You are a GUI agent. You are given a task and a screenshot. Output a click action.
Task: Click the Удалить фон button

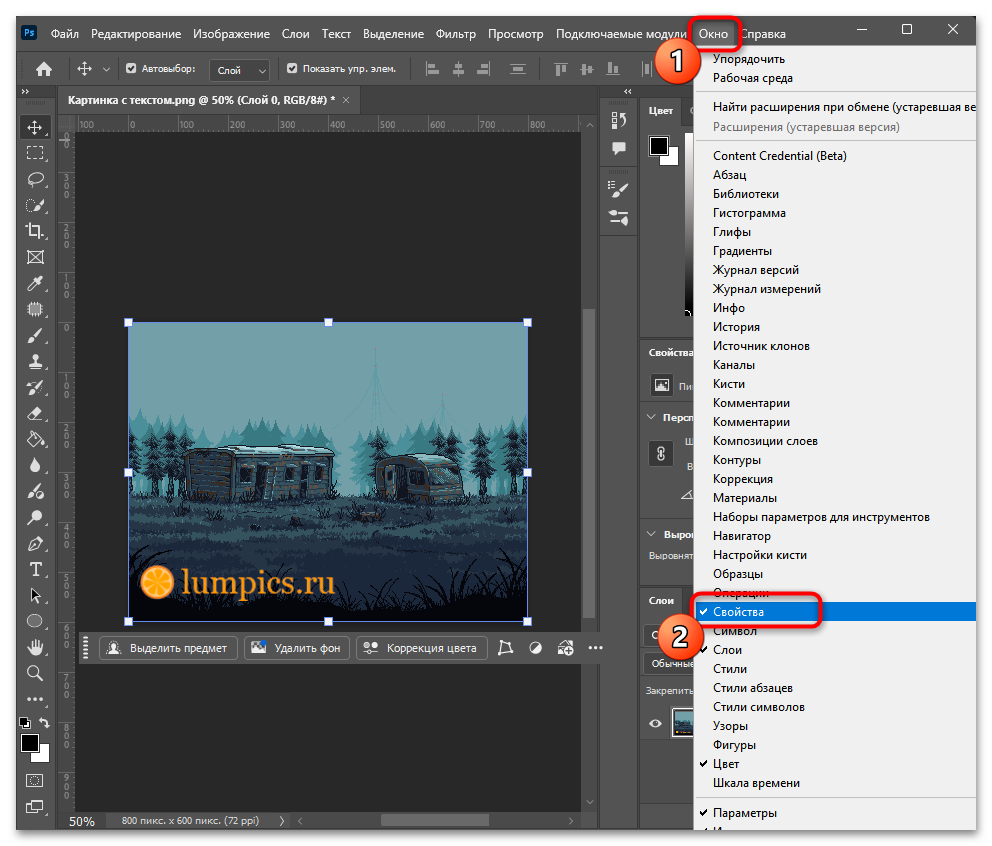click(297, 648)
